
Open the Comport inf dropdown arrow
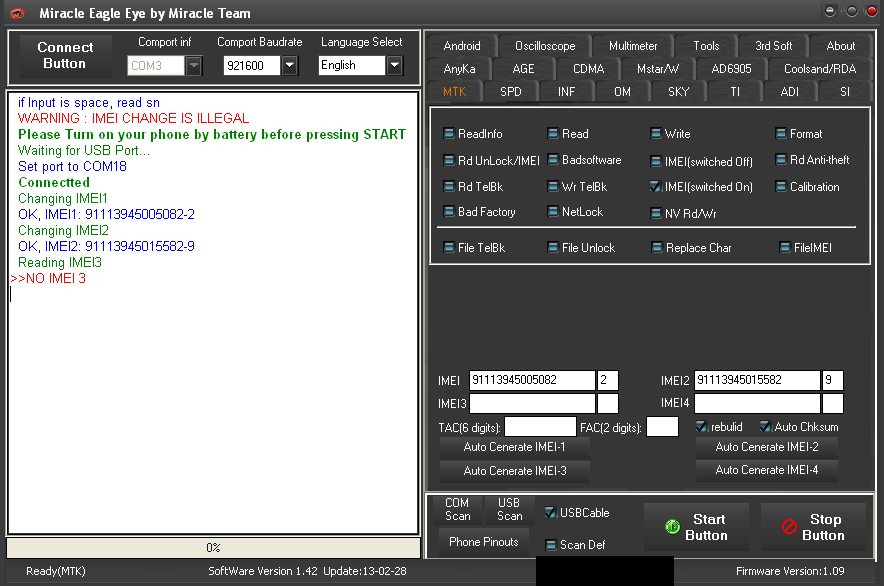[193, 65]
